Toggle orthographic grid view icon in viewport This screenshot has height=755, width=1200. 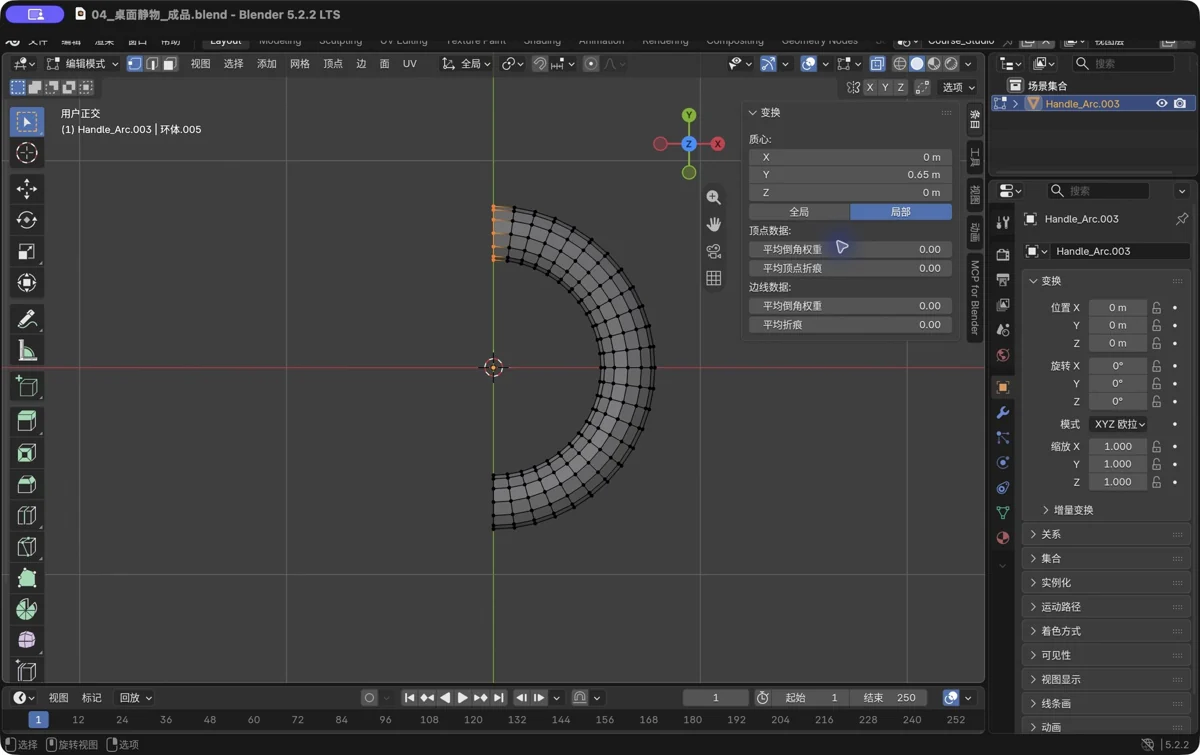click(713, 278)
